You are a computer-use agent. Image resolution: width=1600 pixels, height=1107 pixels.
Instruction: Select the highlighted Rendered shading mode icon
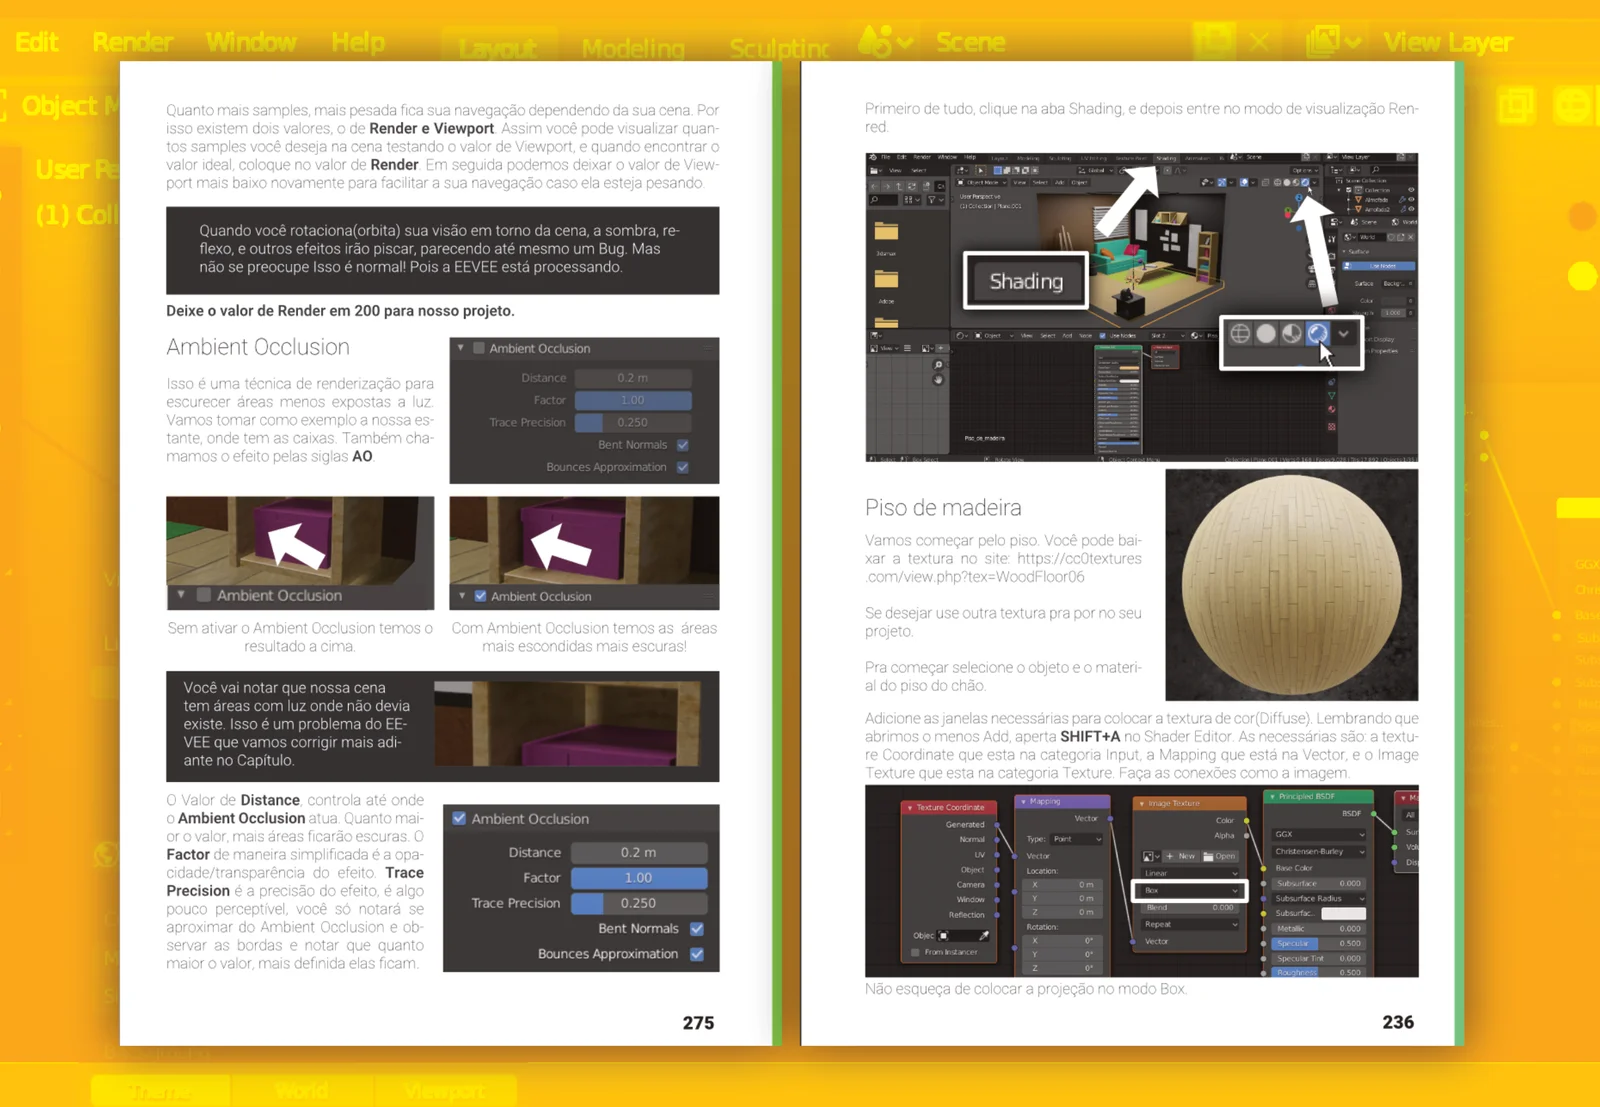click(1318, 335)
